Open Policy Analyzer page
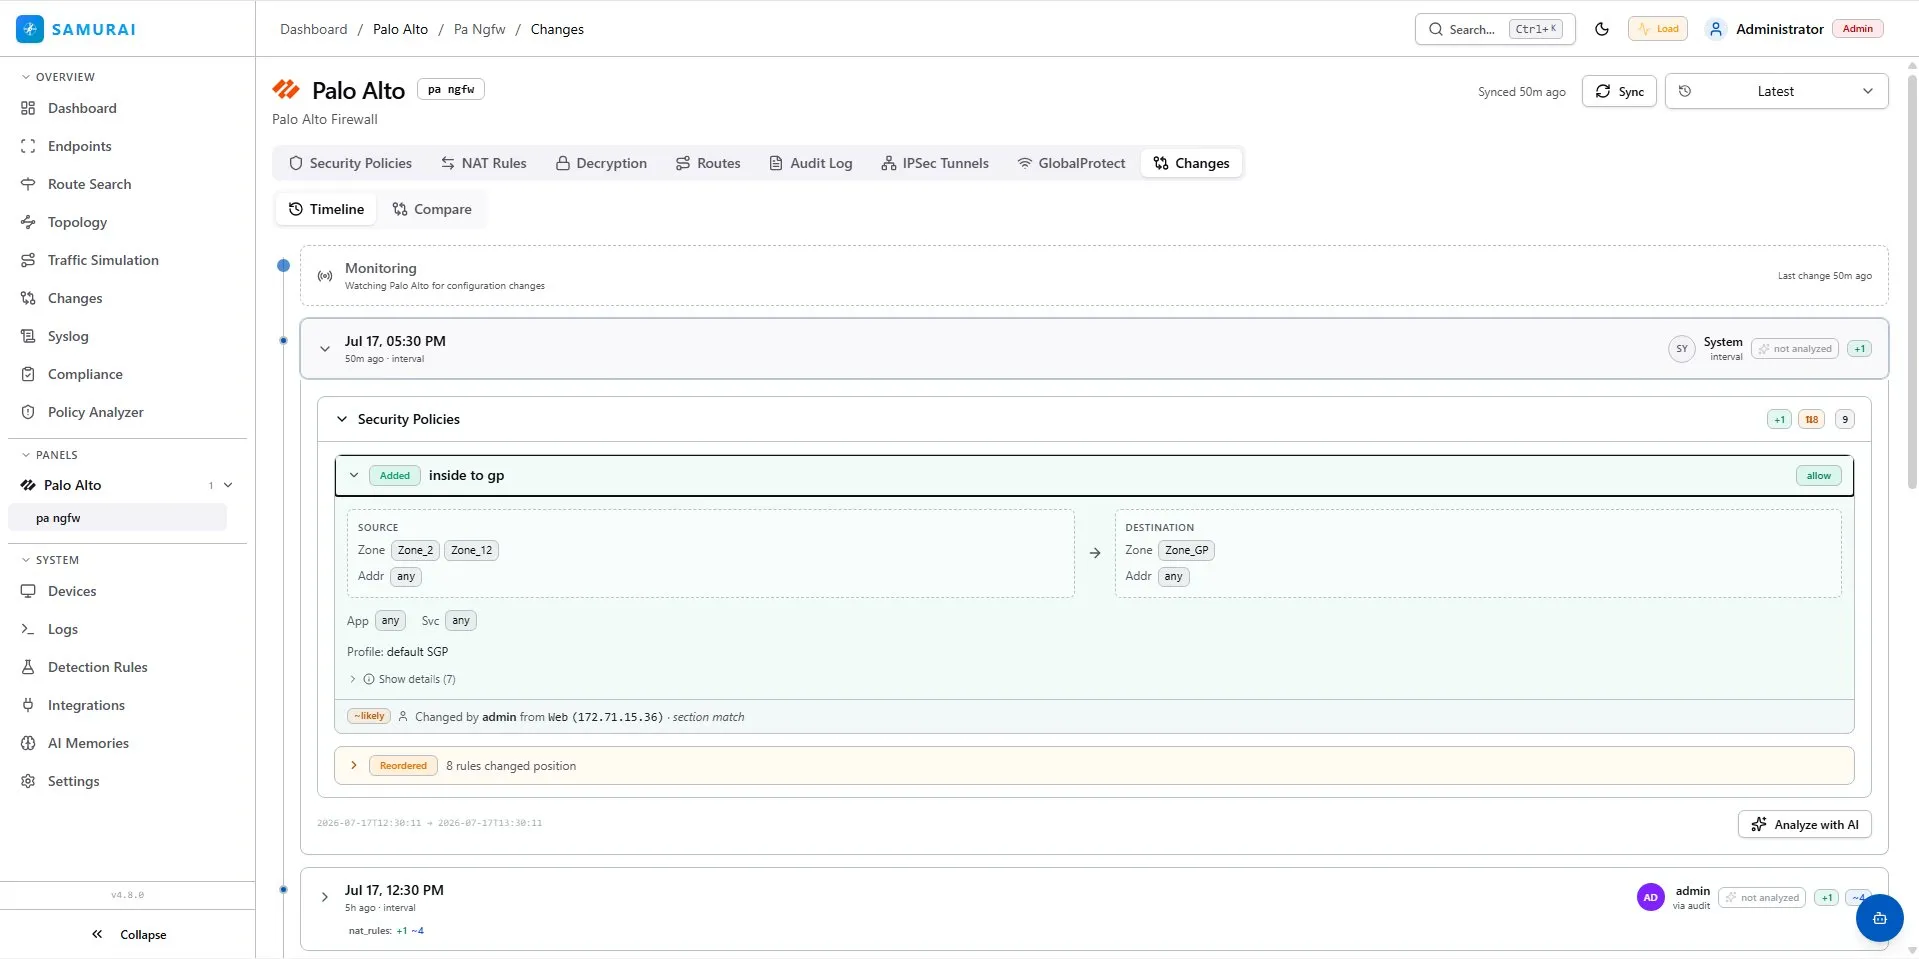Screen dimensions: 1919x959 pos(95,412)
